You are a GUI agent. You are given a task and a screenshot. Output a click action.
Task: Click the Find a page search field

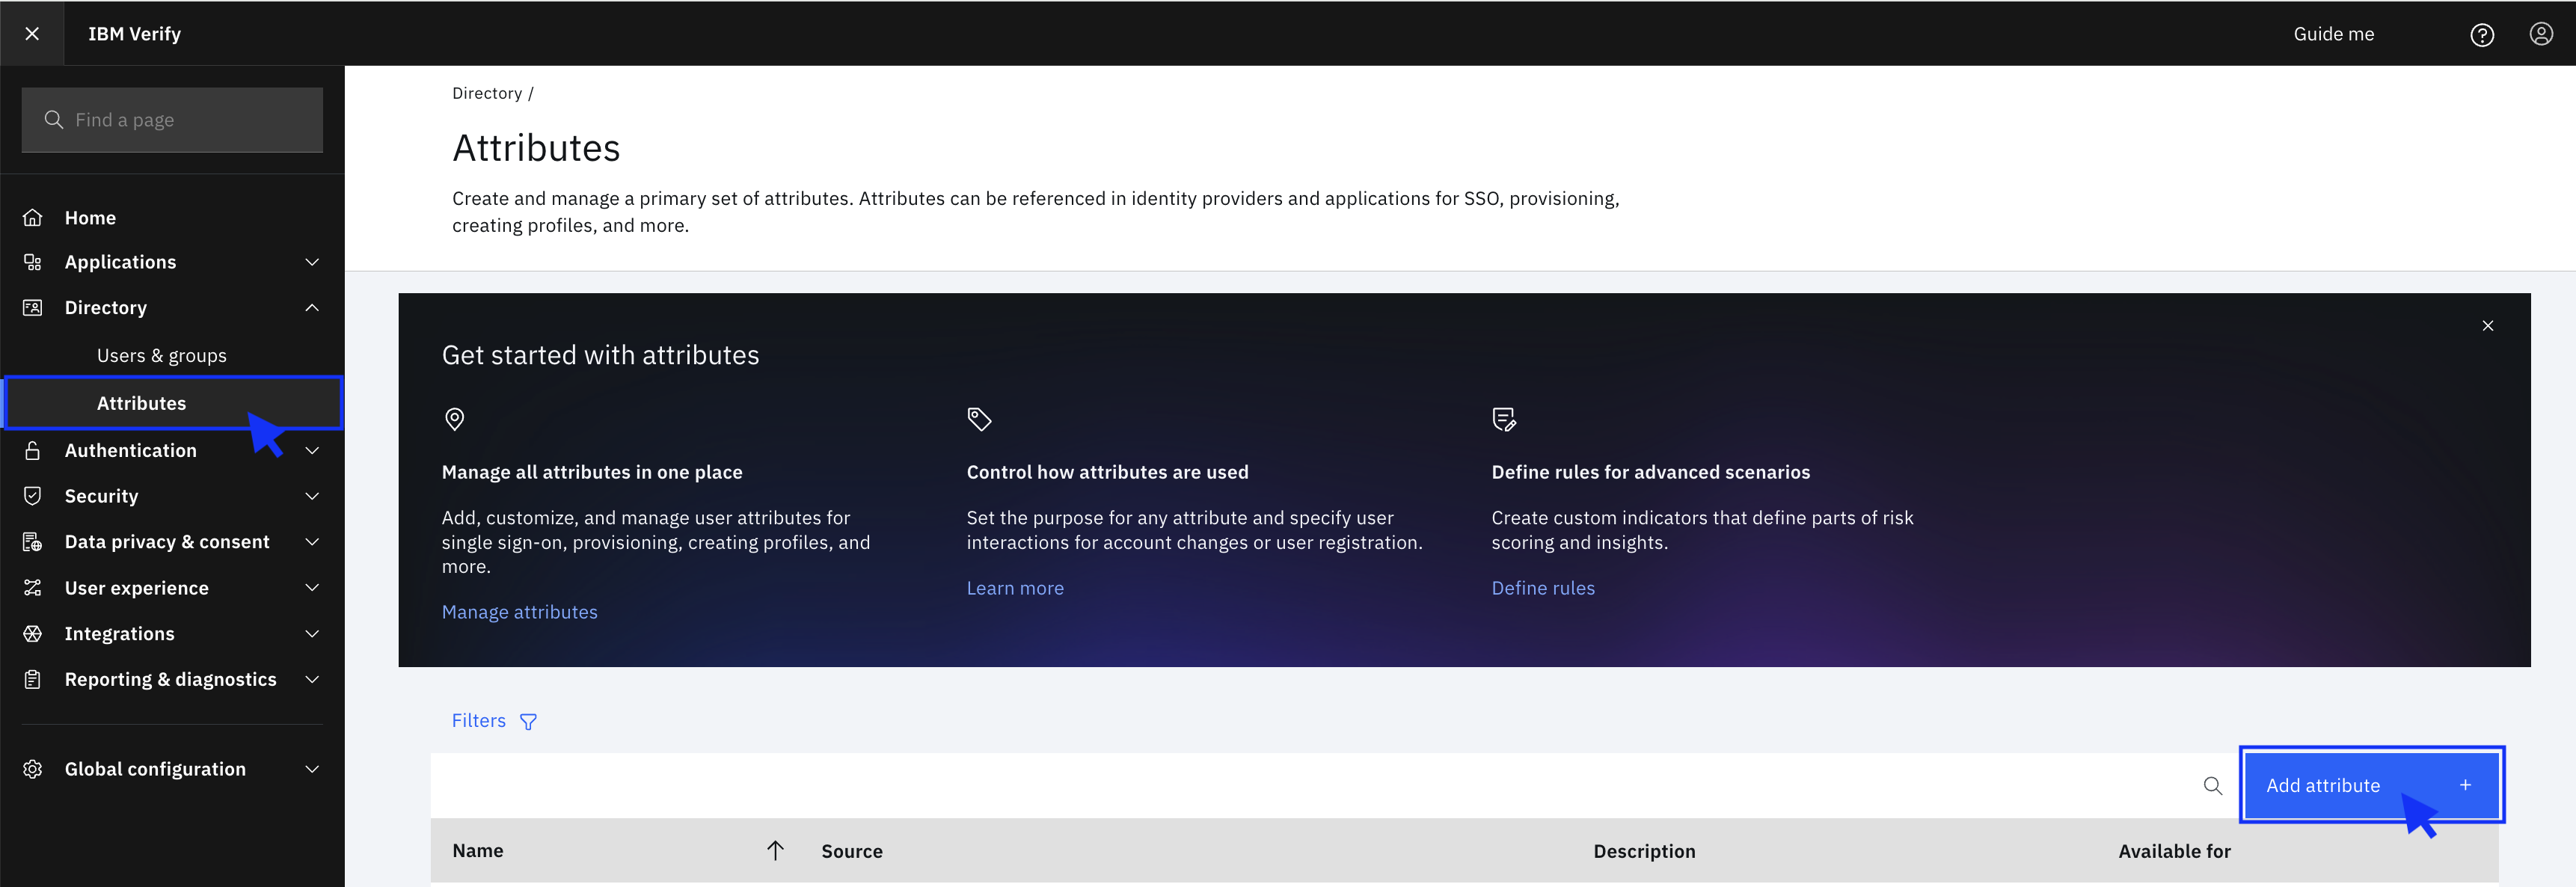point(172,120)
